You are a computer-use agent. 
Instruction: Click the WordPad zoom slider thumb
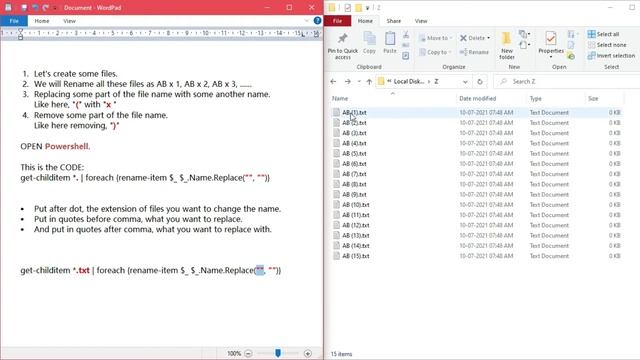click(x=278, y=353)
